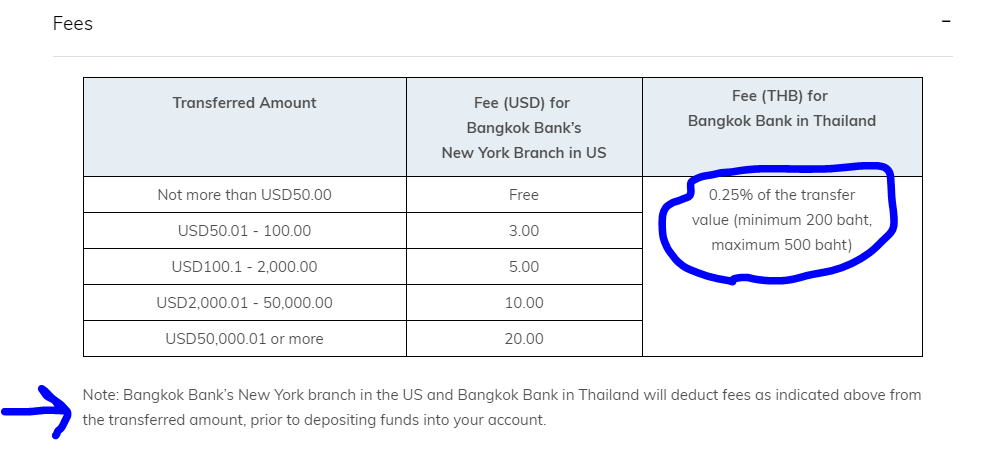This screenshot has width=1002, height=457.
Task: Select the USD2,000.01 - 50,000.00 cell
Action: (x=245, y=302)
